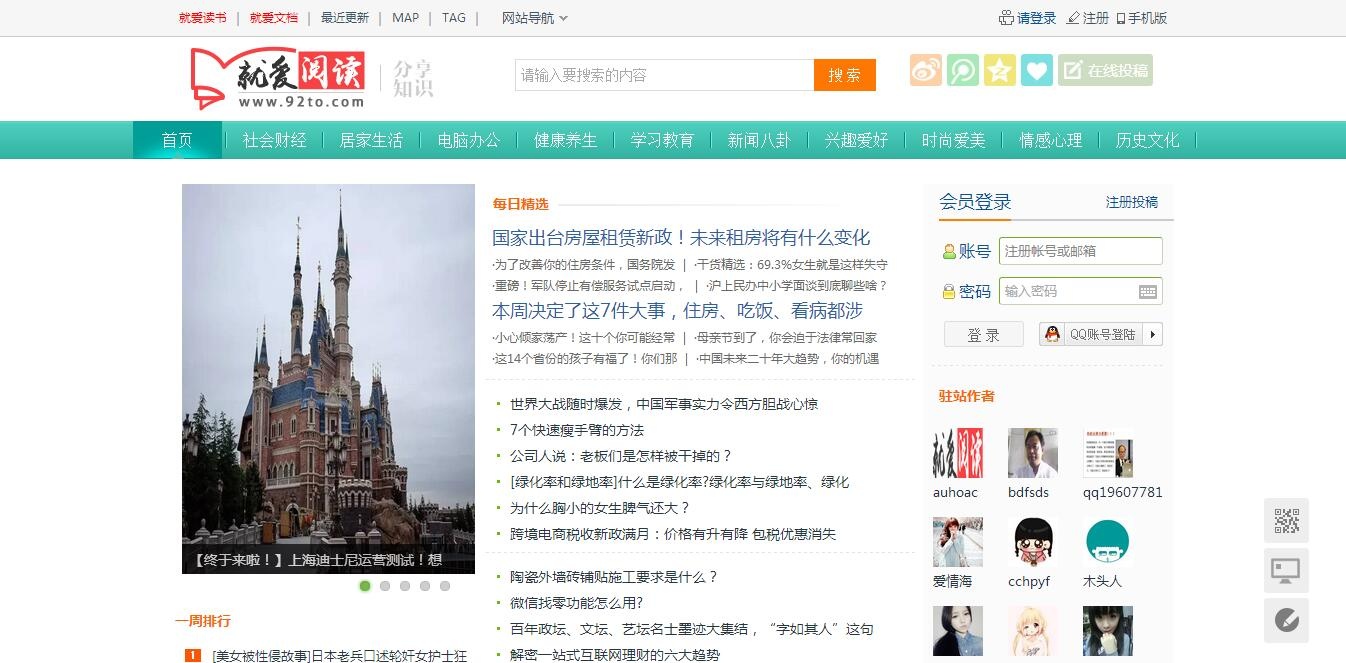Open the 兴趣爱好 navigation tab
The height and width of the screenshot is (663, 1346).
pos(856,140)
